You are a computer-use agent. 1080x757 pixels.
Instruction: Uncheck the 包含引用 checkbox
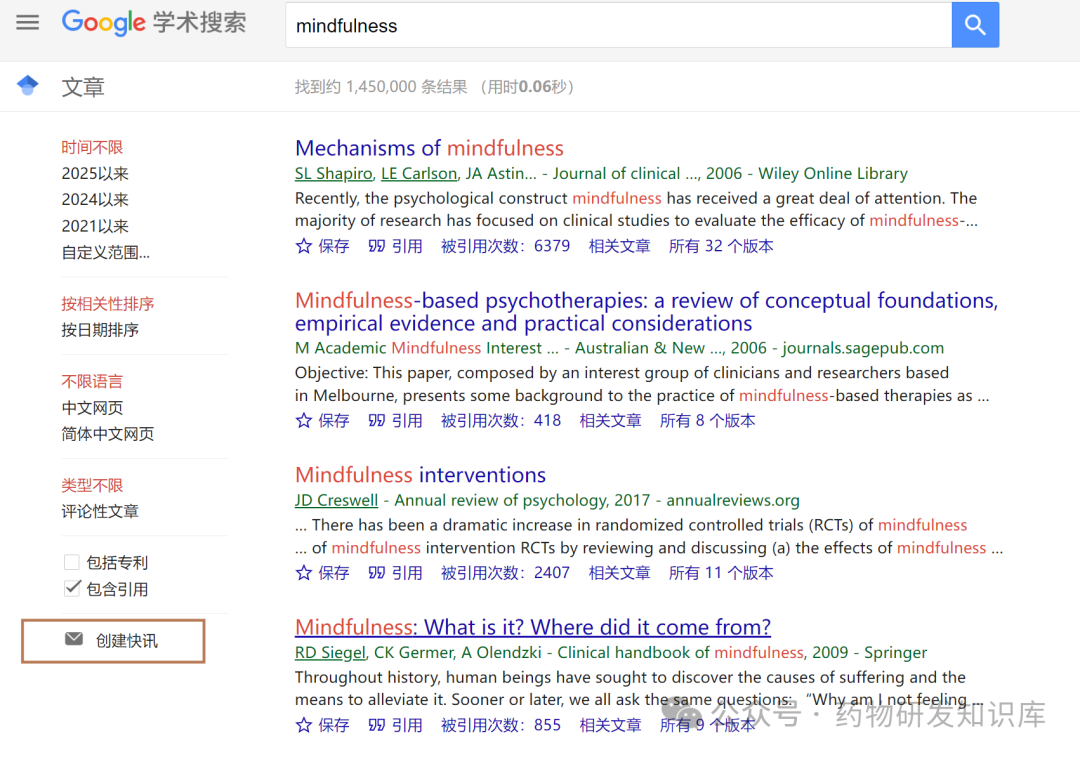72,588
